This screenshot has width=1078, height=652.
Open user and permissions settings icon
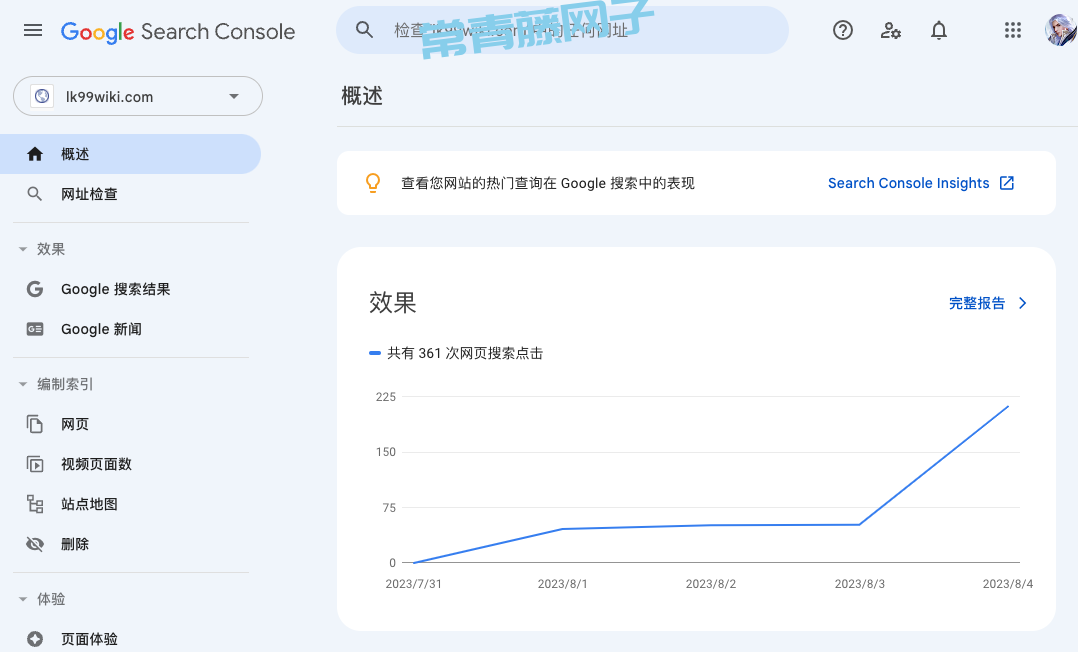[x=890, y=30]
